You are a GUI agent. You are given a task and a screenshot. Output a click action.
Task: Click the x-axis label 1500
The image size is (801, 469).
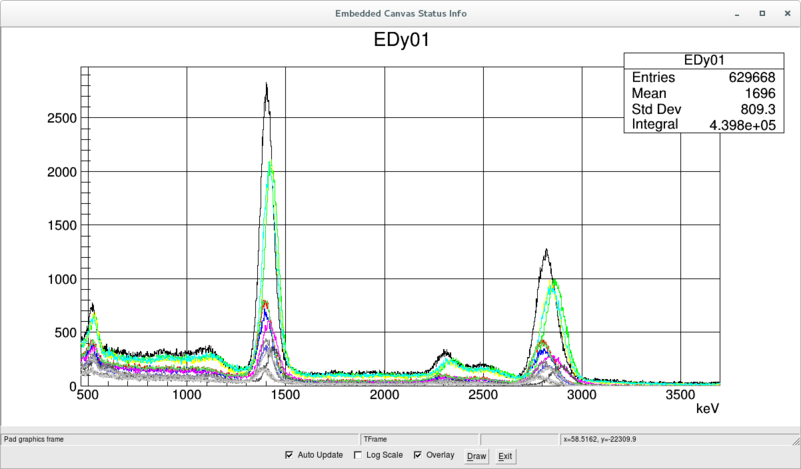pos(286,395)
